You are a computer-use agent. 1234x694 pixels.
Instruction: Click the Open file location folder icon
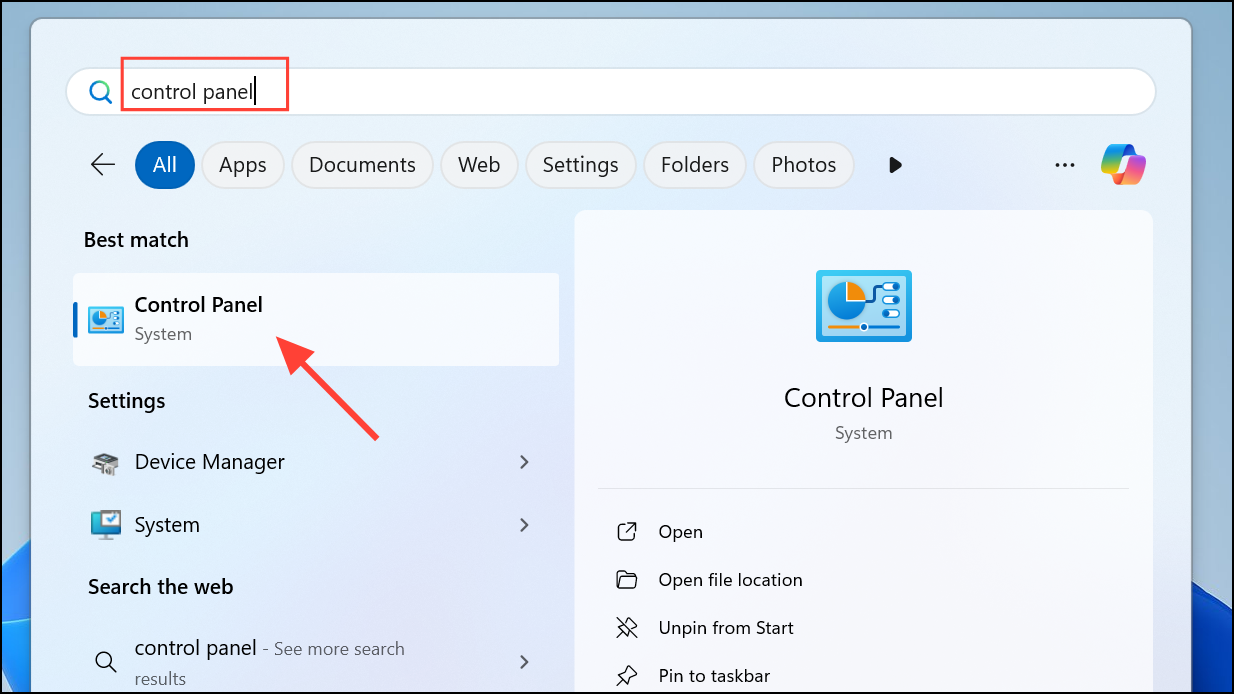point(627,580)
